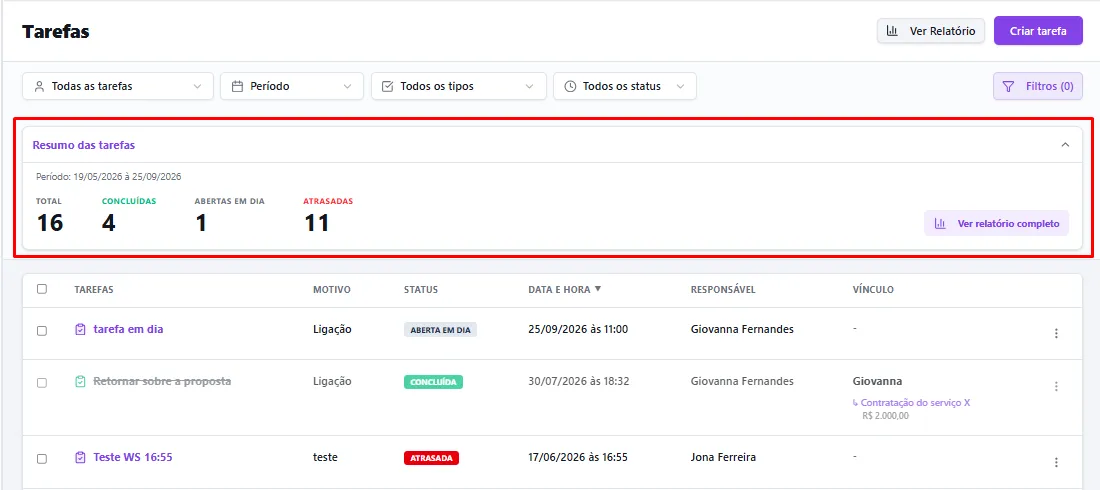Click the checkbox icon in Todos os tipos
Screen dimensions: 1100x490
click(387, 86)
